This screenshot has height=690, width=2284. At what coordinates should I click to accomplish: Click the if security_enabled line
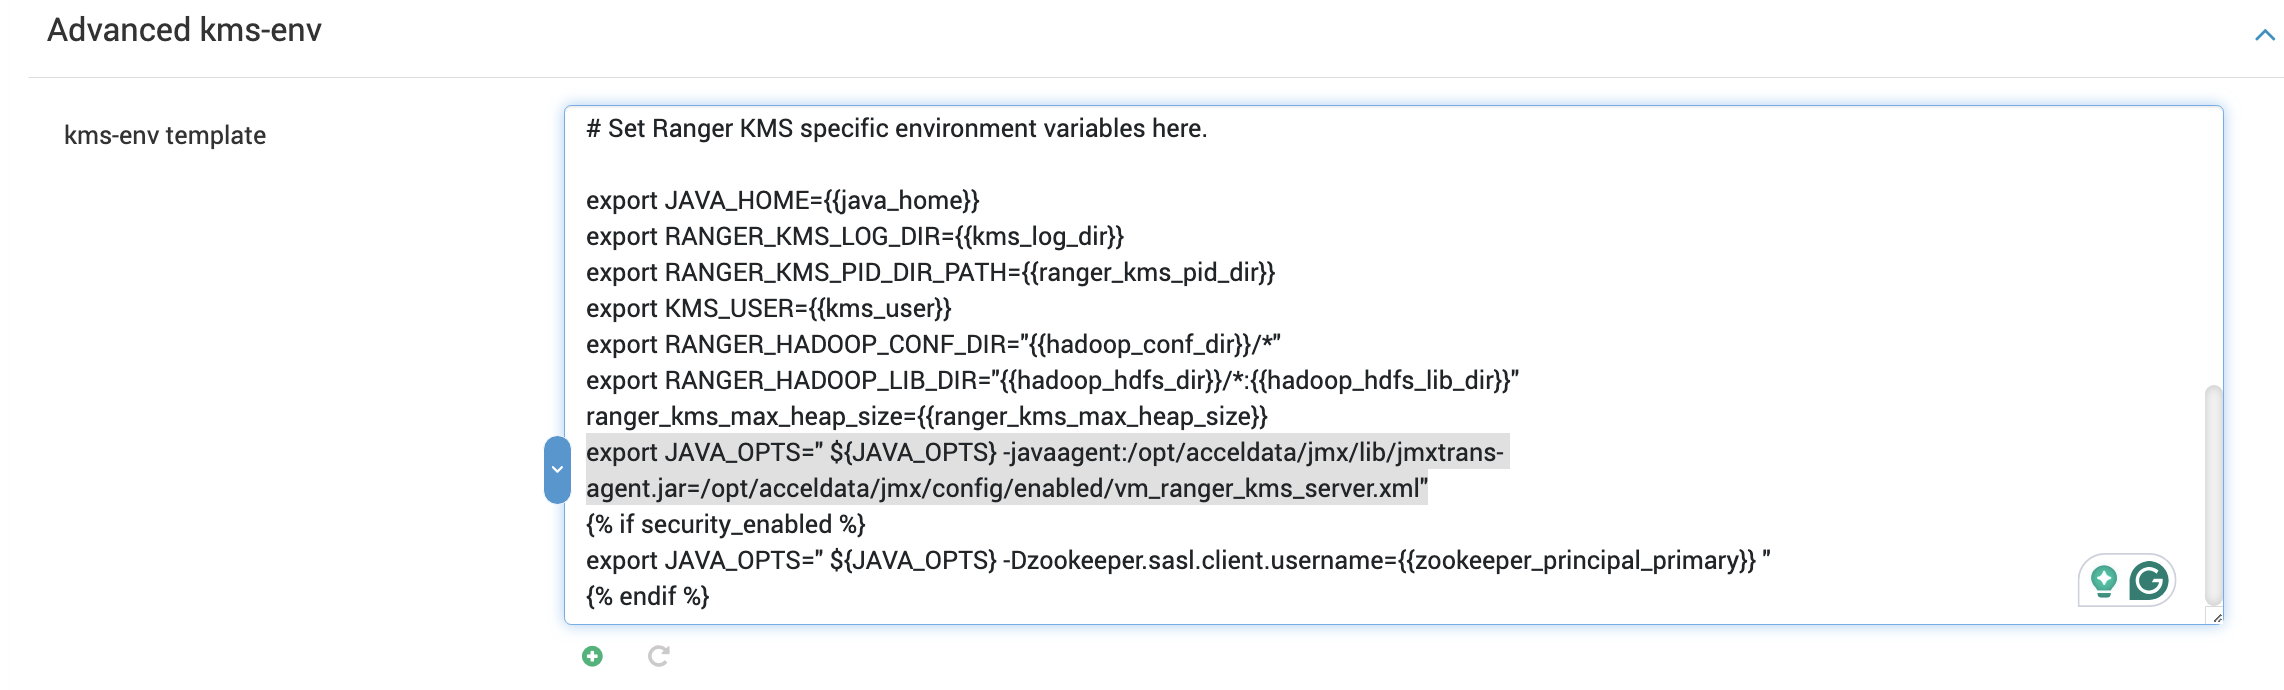click(x=725, y=524)
